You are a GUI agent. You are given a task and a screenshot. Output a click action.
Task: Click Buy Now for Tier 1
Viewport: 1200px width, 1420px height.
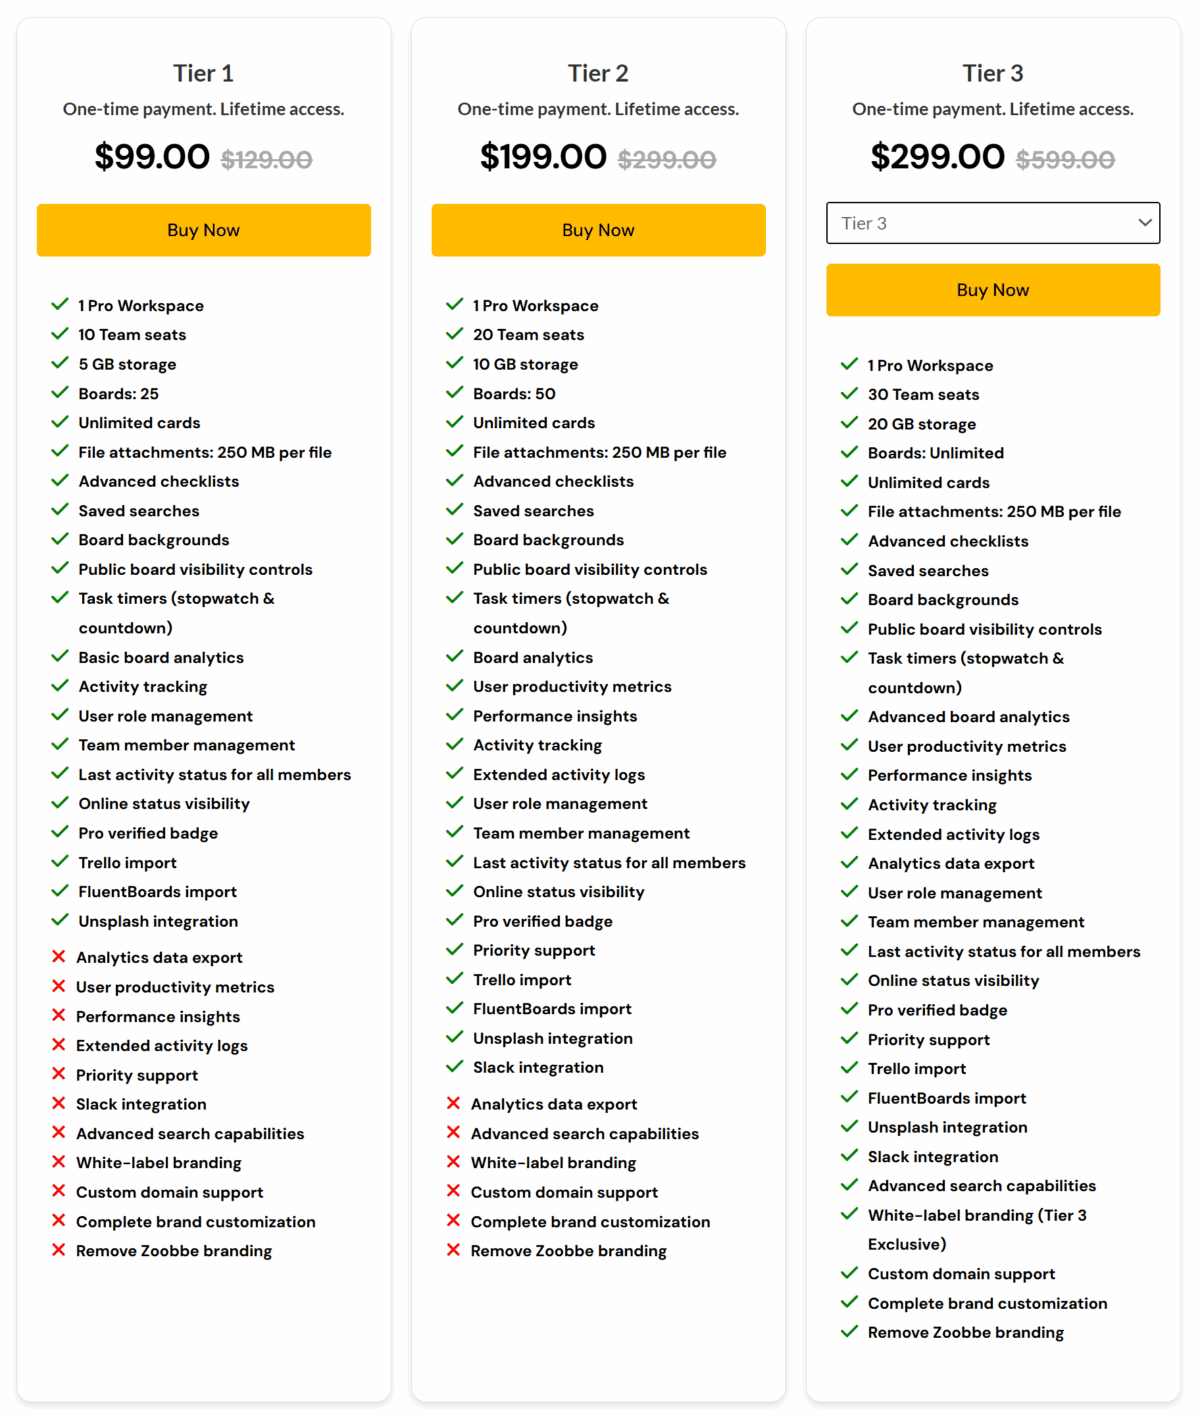click(203, 230)
